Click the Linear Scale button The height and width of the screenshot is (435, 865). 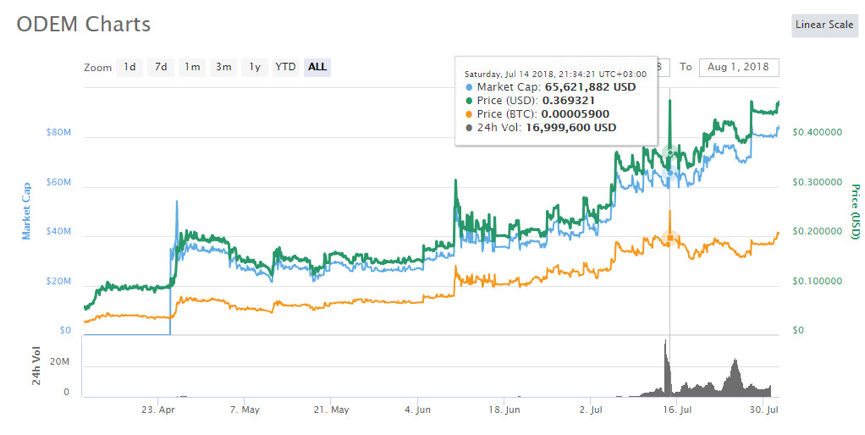tap(824, 25)
